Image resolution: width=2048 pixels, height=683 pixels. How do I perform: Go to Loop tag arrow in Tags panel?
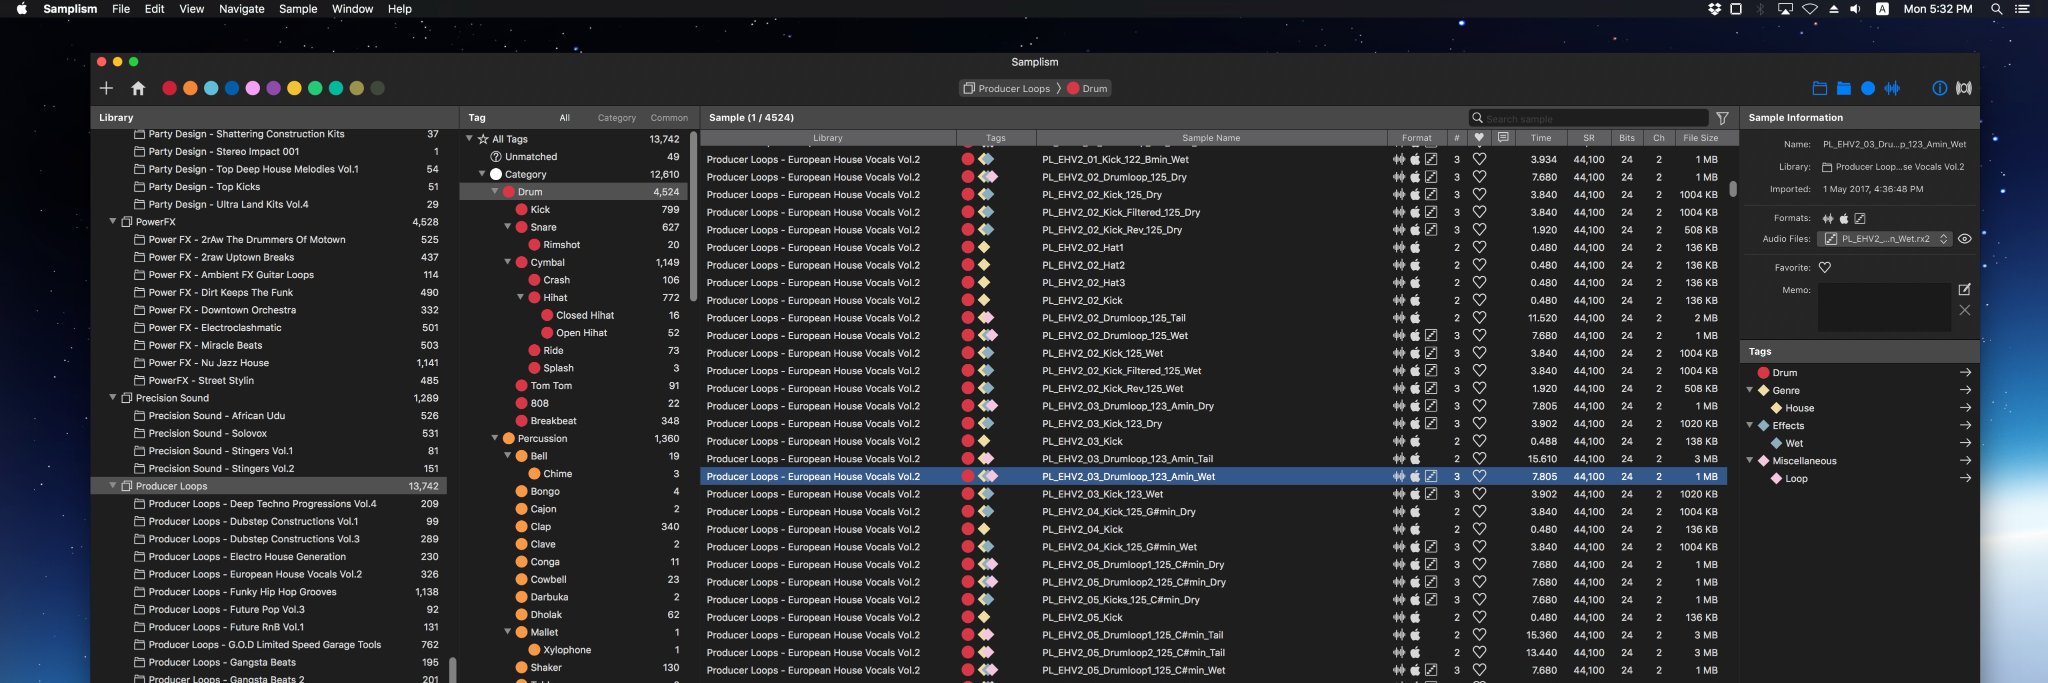[1965, 479]
